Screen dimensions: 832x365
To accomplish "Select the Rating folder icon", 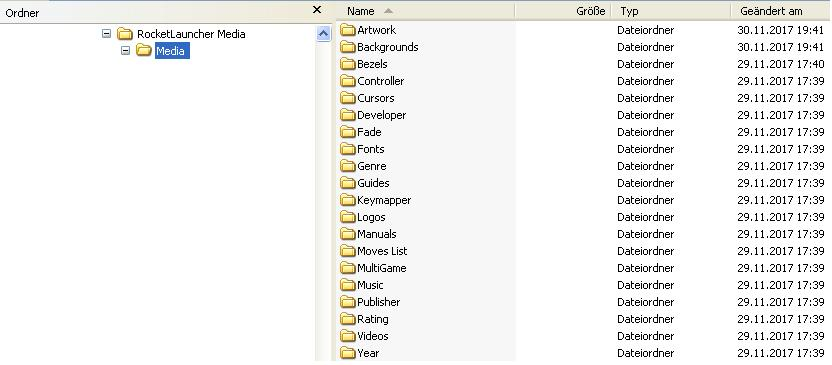I will coord(348,319).
